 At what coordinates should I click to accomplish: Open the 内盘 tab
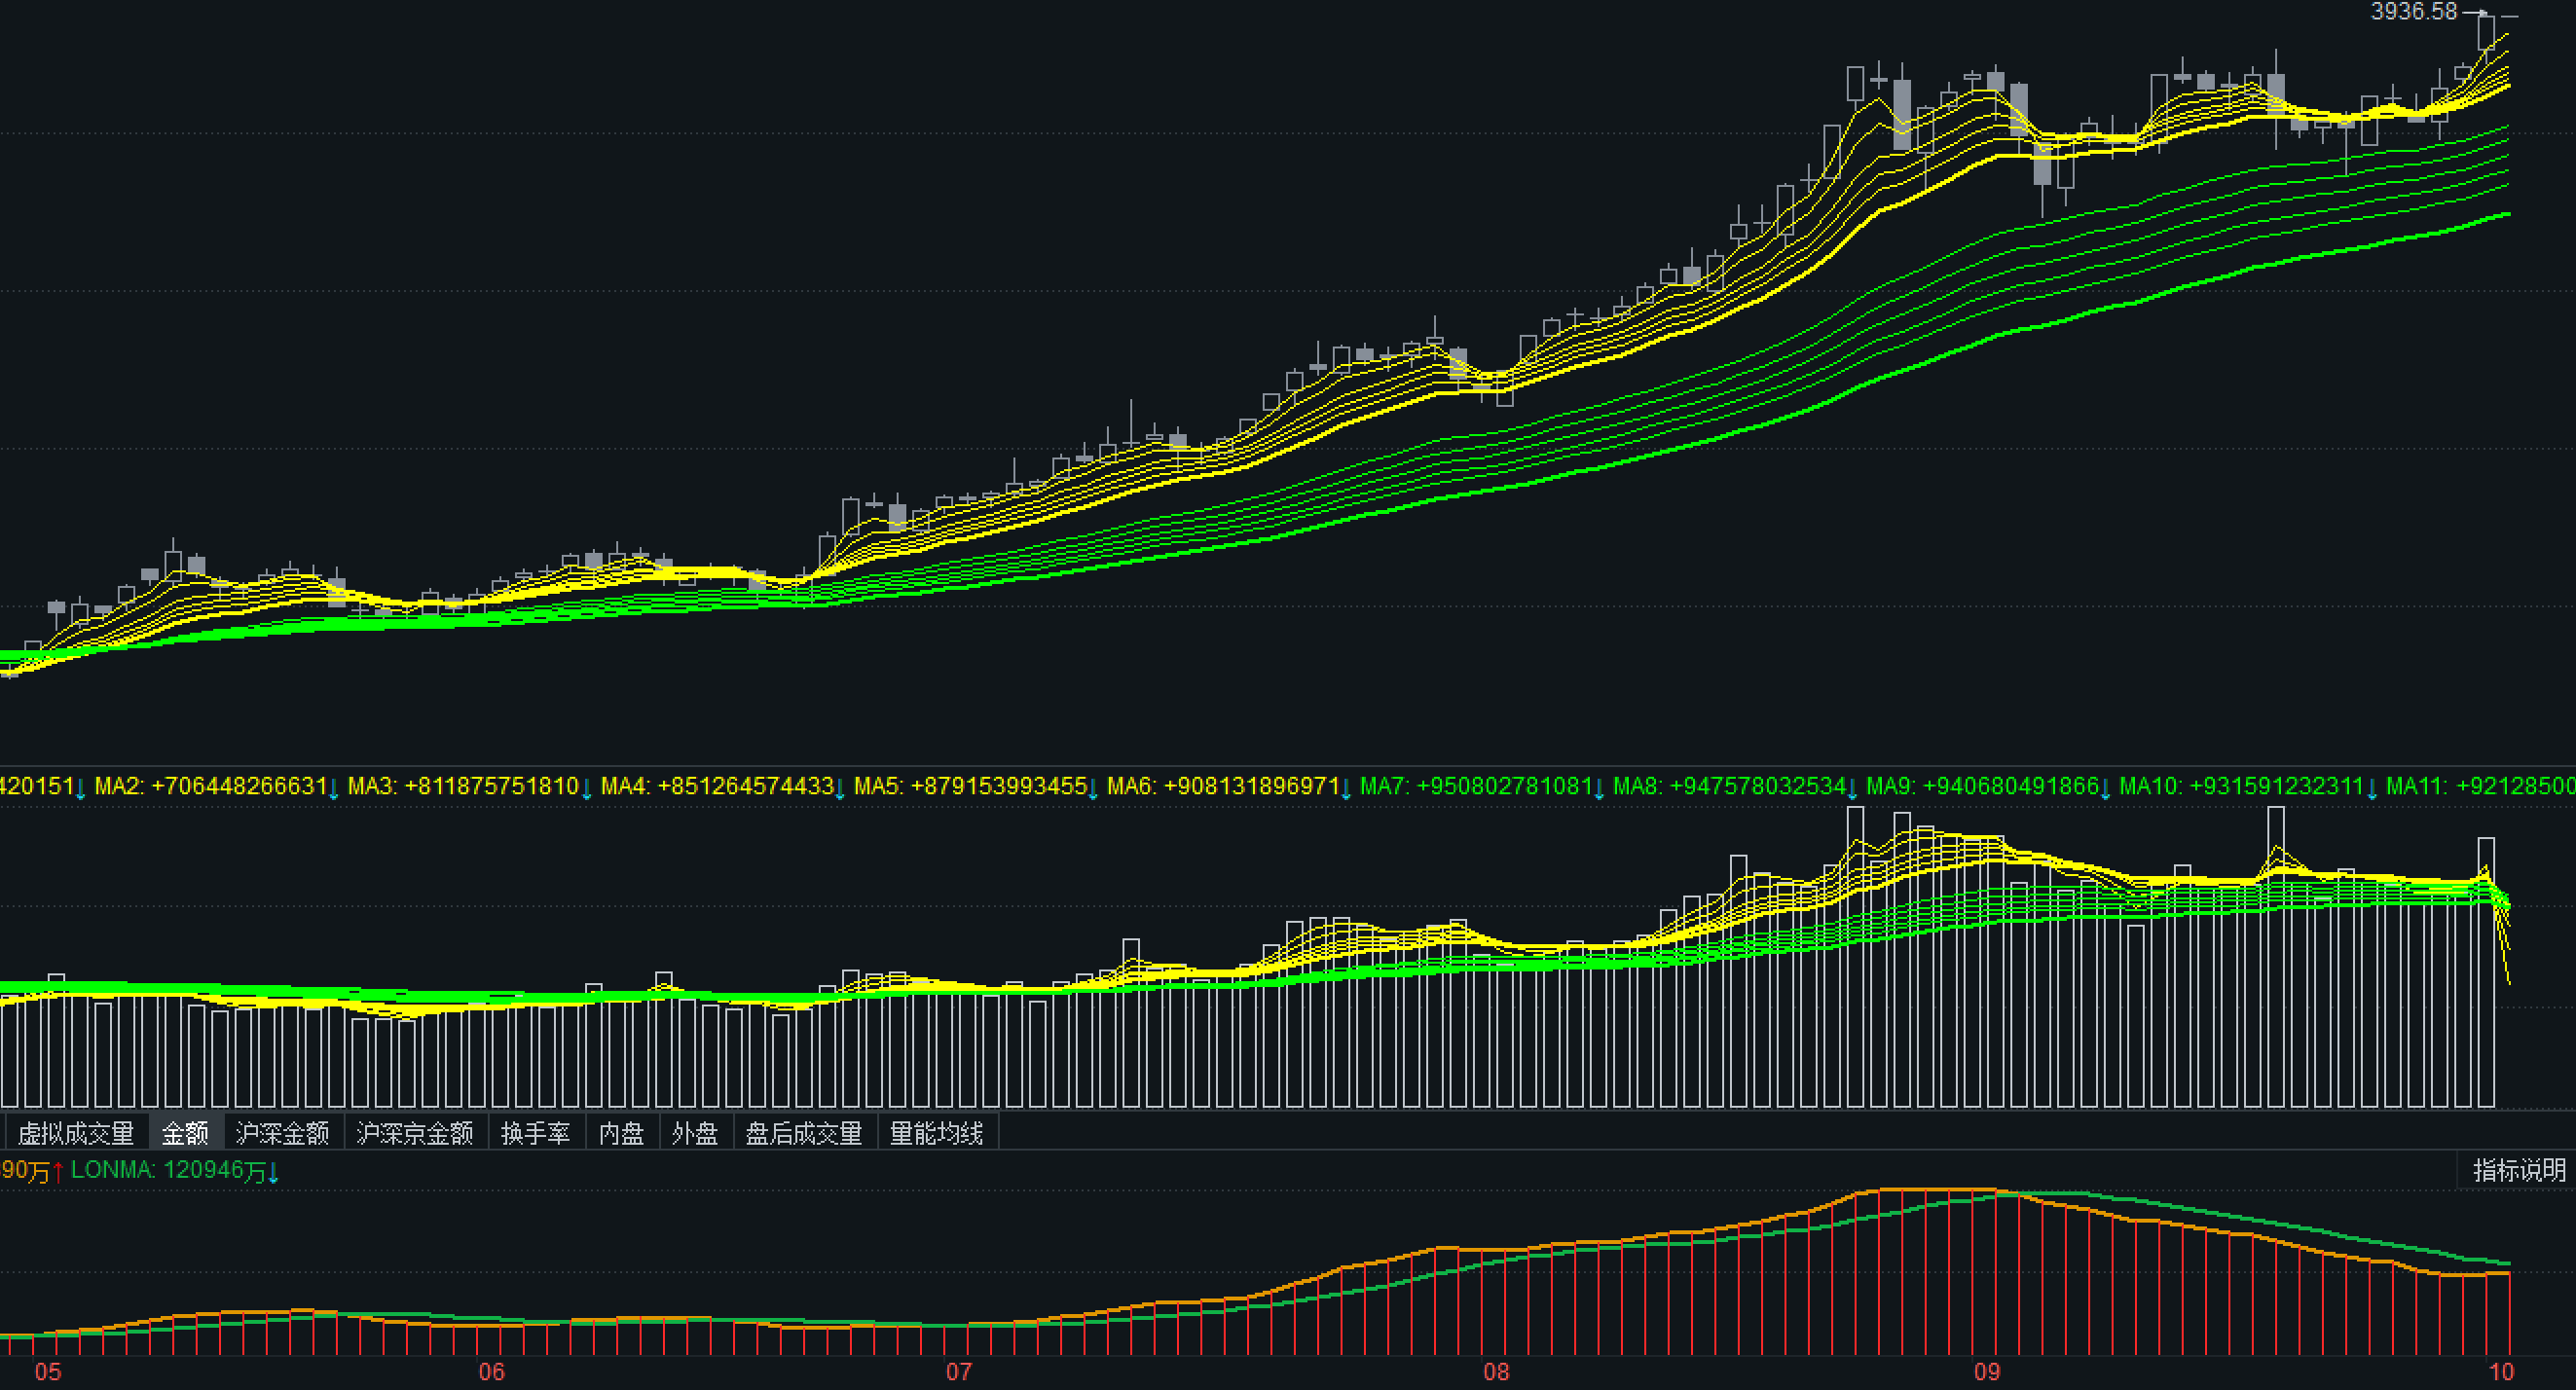point(621,1133)
